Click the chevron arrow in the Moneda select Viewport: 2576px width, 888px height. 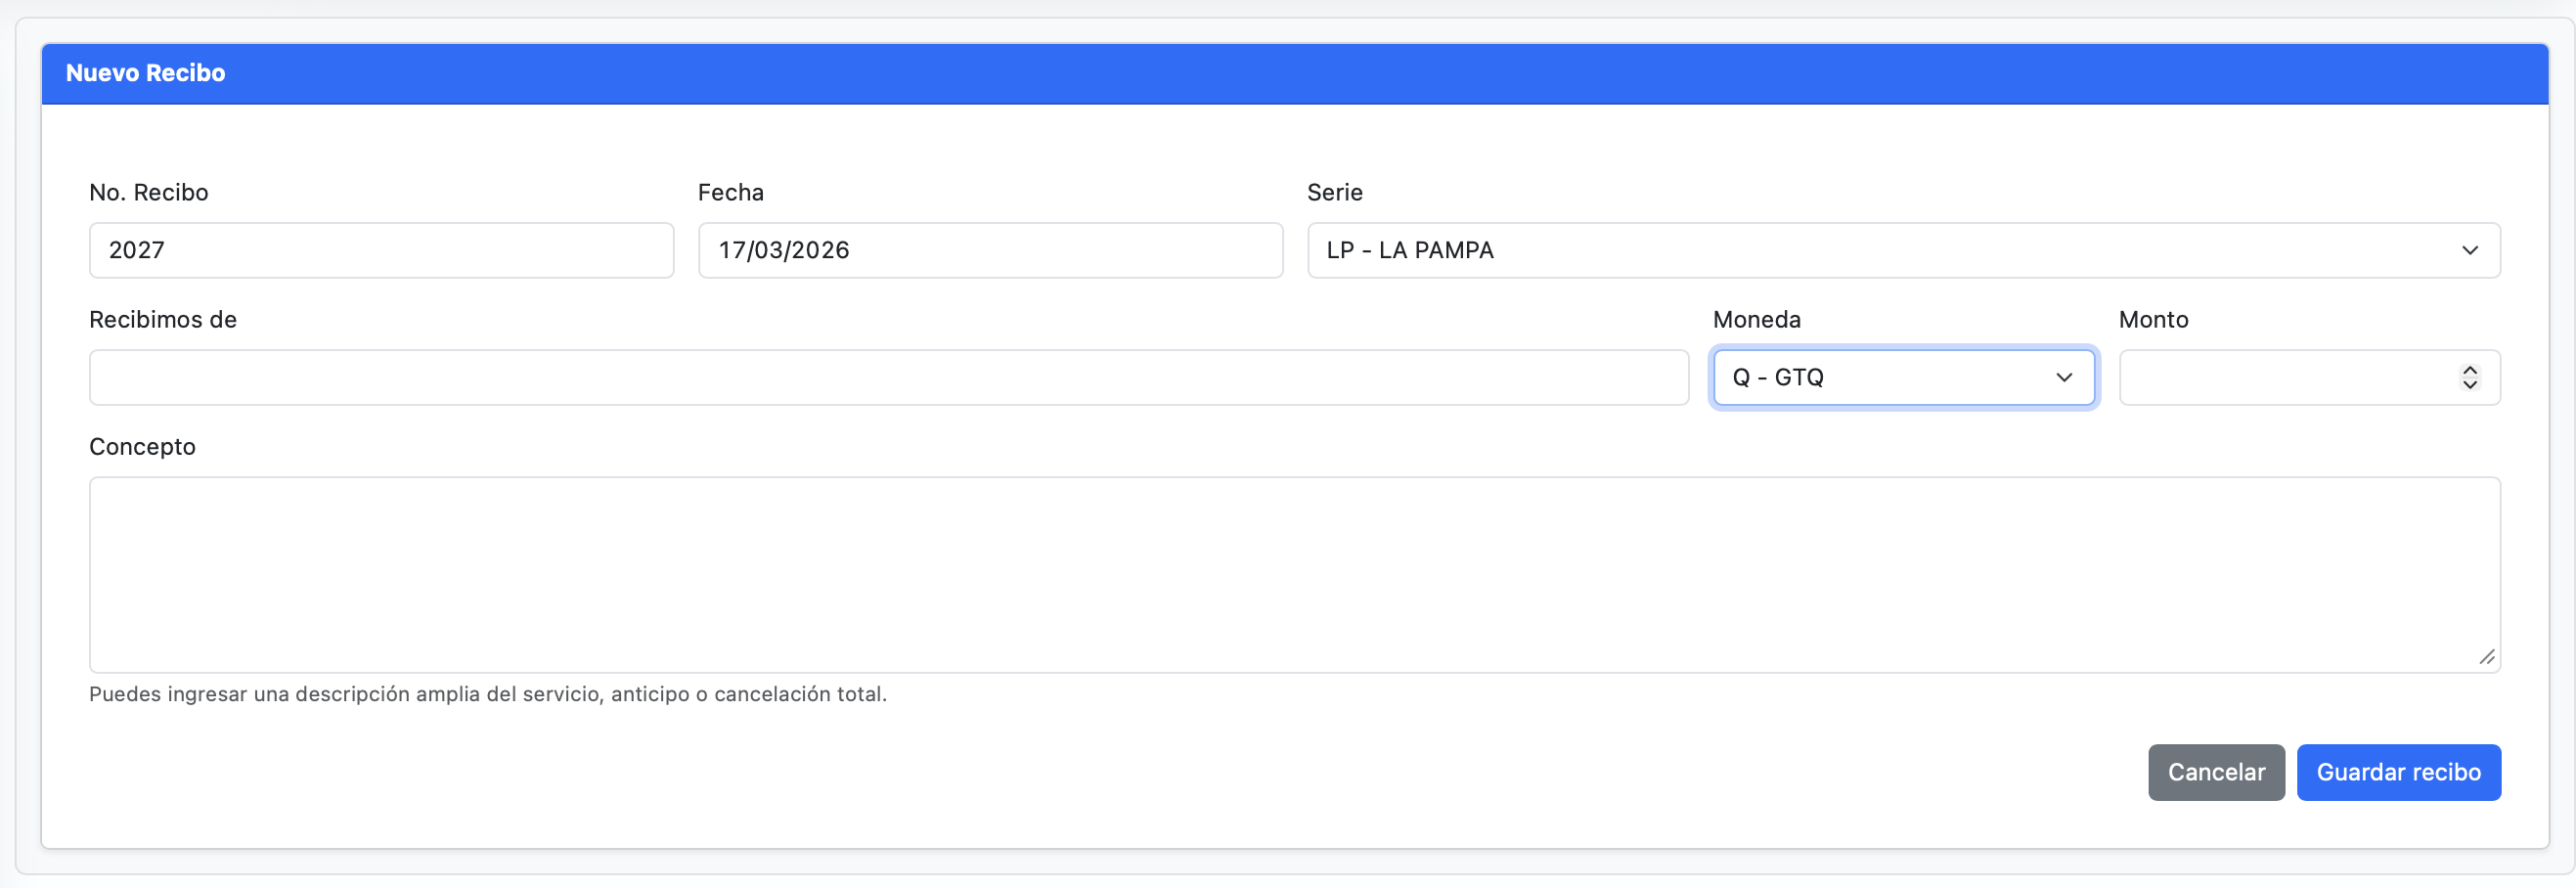tap(2064, 377)
